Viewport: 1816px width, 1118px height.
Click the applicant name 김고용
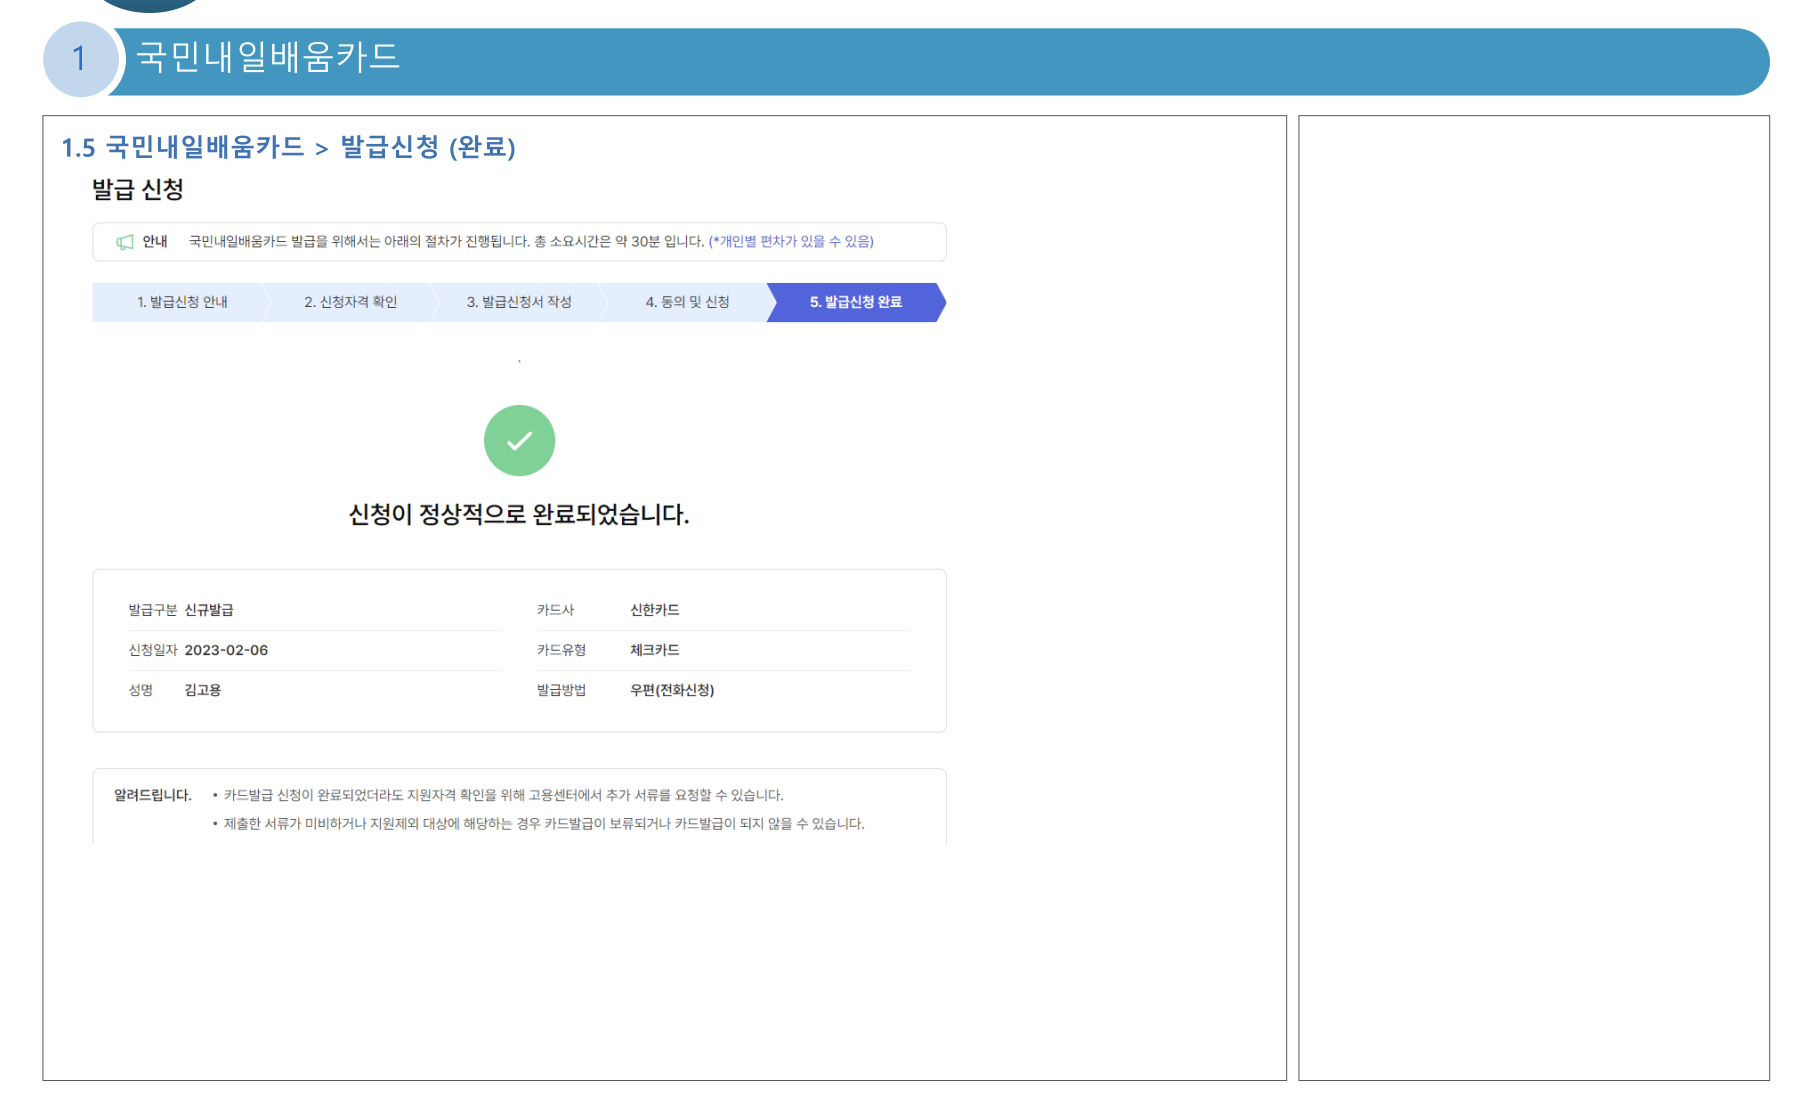coord(202,689)
